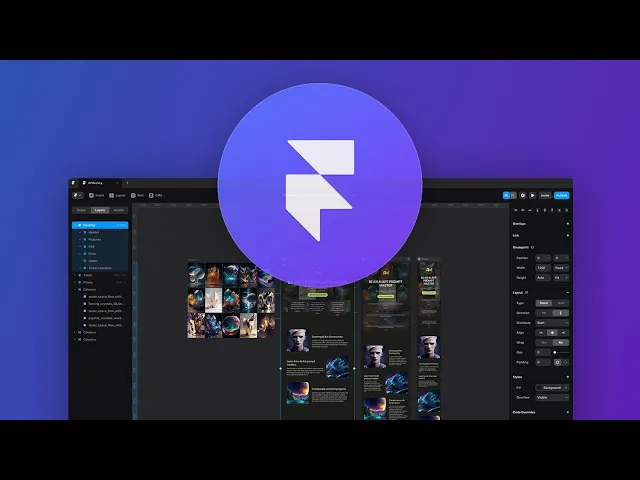Click the align bottom icon

coord(552,210)
